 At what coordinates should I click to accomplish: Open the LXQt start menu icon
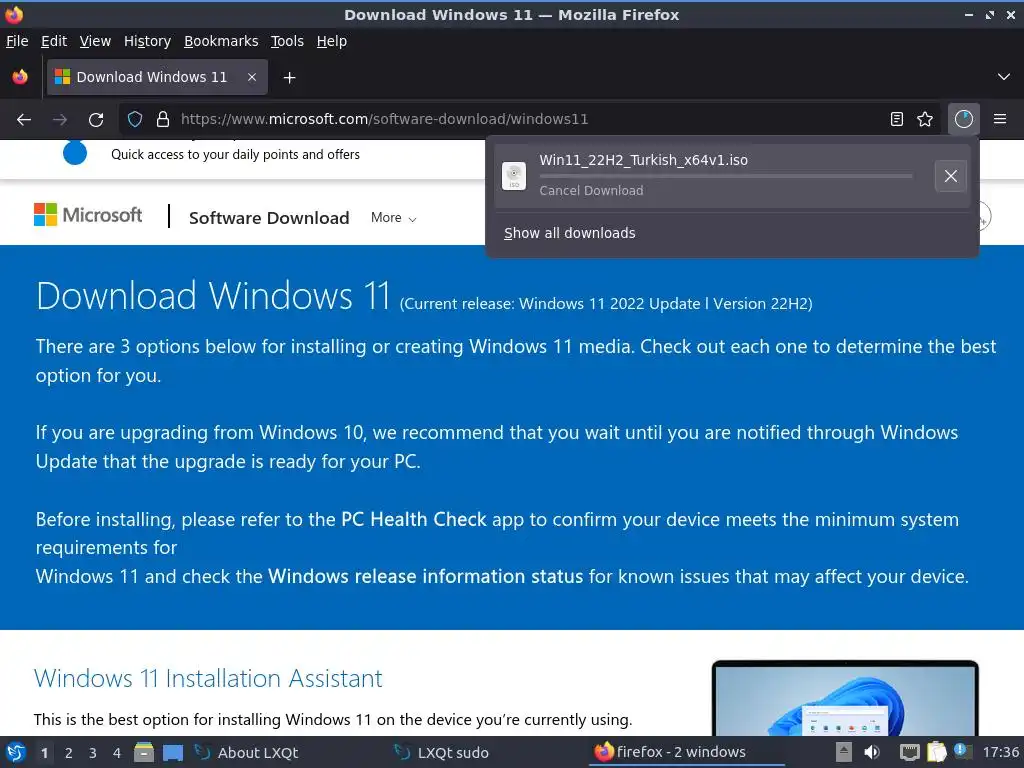[16, 752]
